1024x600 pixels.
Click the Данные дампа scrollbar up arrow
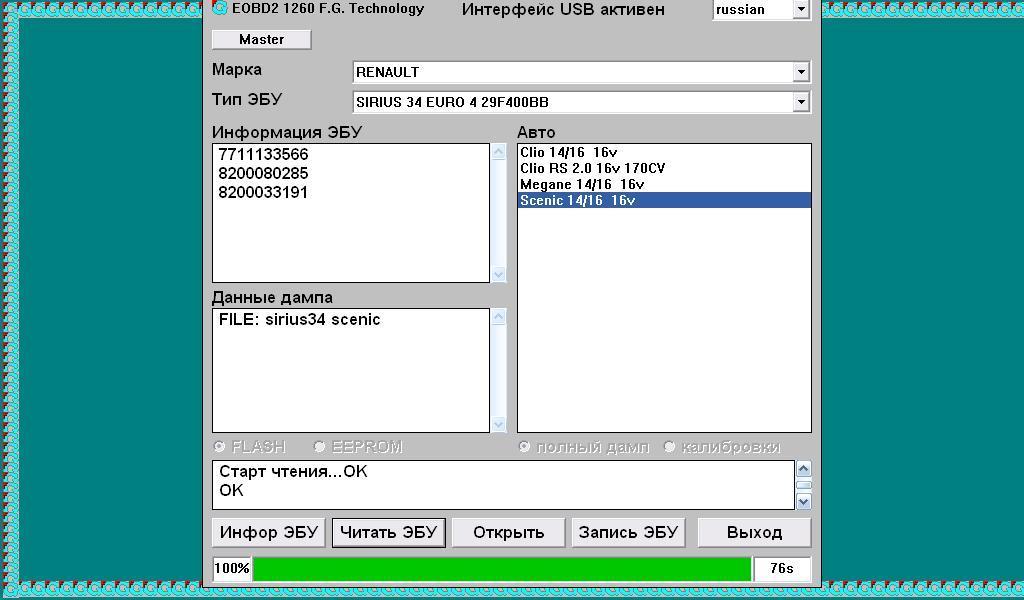[499, 317]
